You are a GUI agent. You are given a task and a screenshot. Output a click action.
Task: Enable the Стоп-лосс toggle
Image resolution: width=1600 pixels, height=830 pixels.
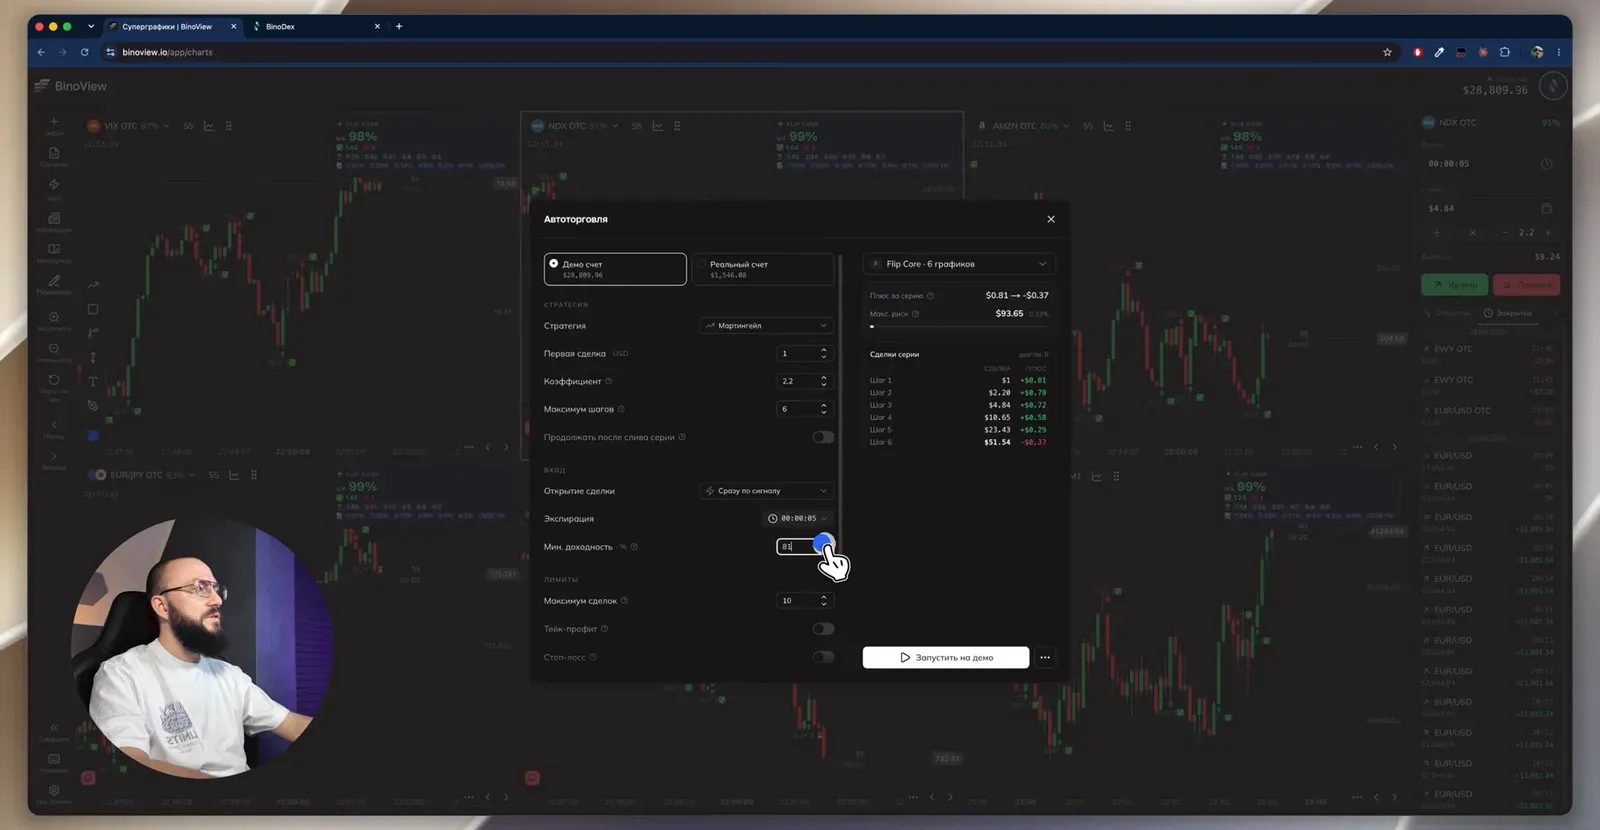click(823, 657)
